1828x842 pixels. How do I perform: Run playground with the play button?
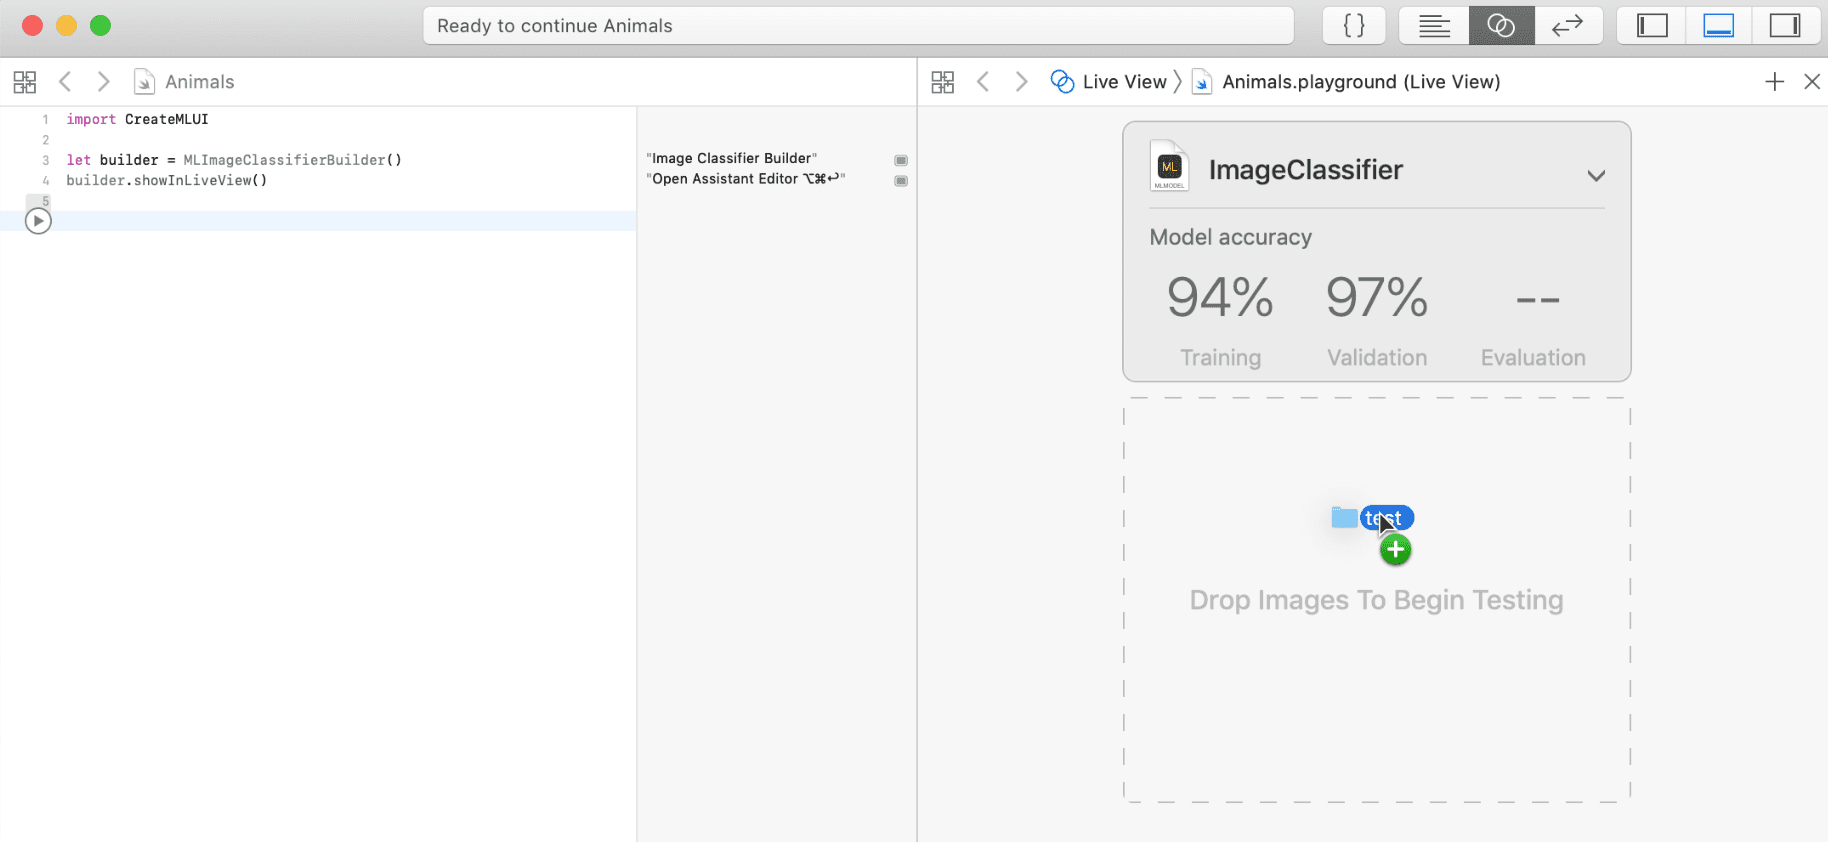38,221
